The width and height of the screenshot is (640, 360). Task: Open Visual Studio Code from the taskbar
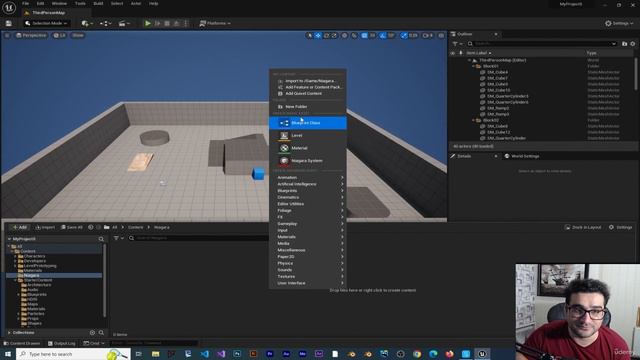[x=204, y=354]
